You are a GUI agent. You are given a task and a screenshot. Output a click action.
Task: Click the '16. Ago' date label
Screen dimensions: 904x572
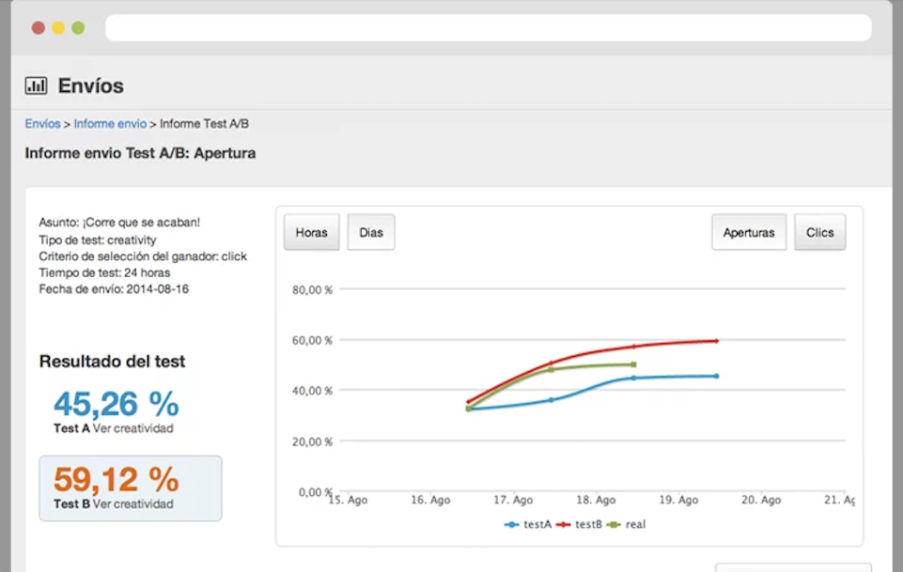pos(431,500)
